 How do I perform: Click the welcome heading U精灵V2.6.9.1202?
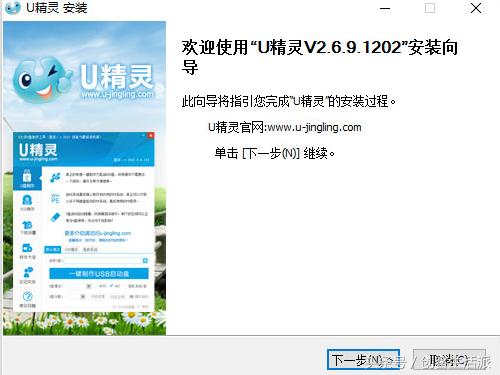tap(320, 57)
